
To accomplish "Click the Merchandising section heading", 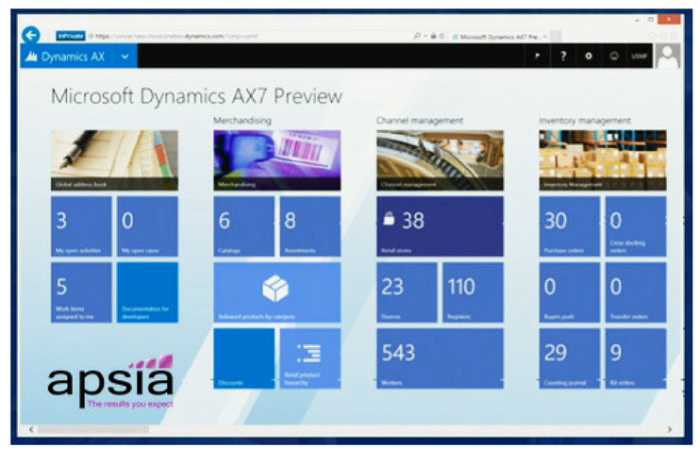I will pos(242,121).
